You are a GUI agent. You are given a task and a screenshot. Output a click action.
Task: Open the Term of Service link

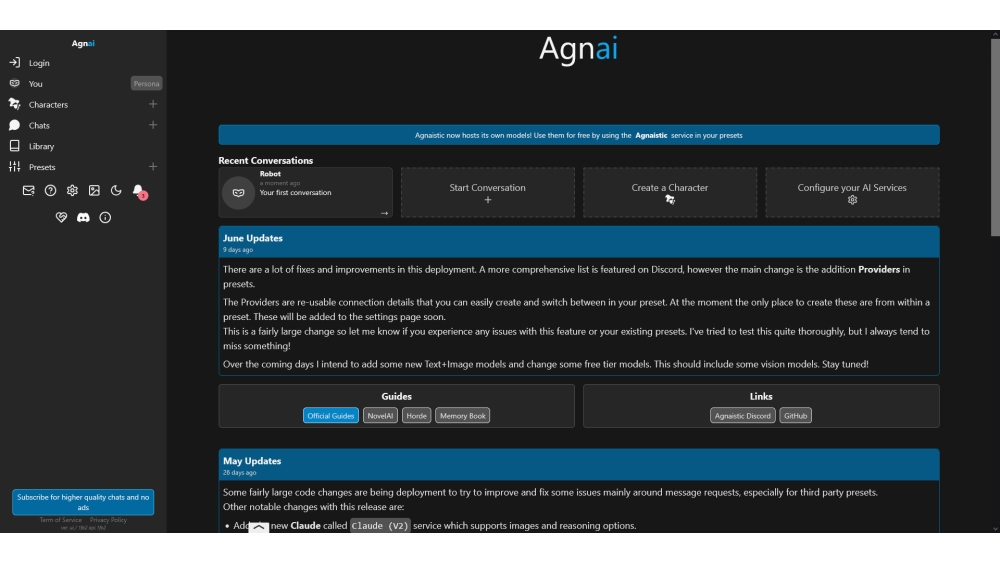[61, 520]
